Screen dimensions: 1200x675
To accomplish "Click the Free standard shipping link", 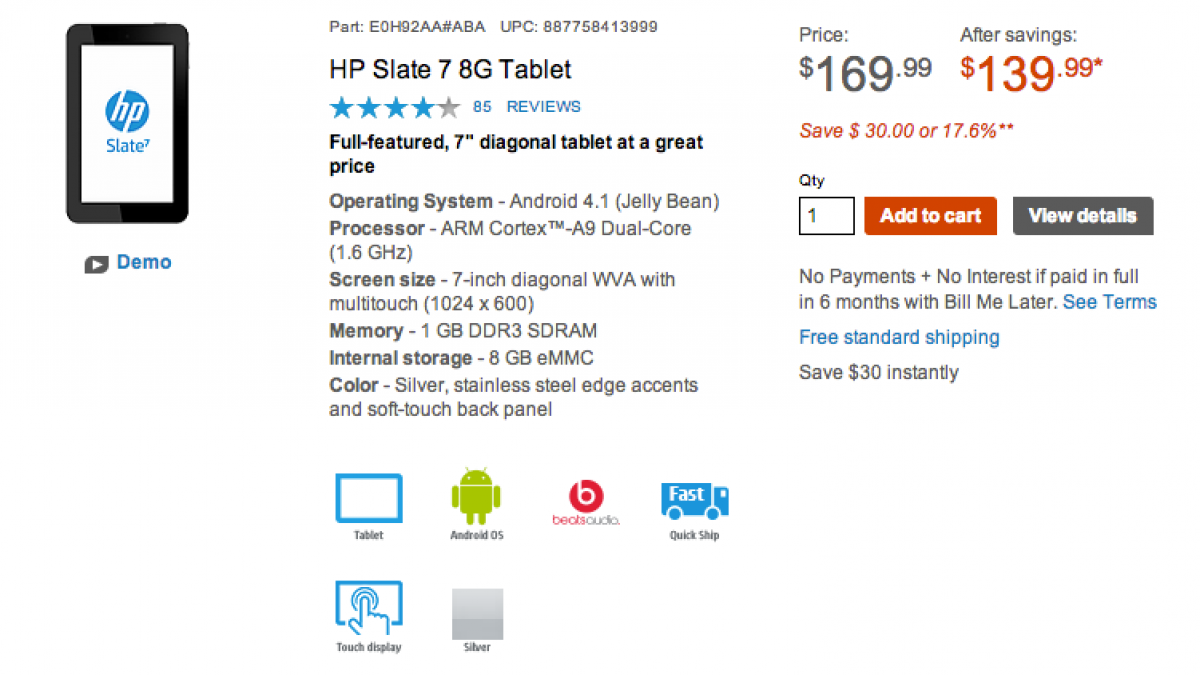I will 899,337.
